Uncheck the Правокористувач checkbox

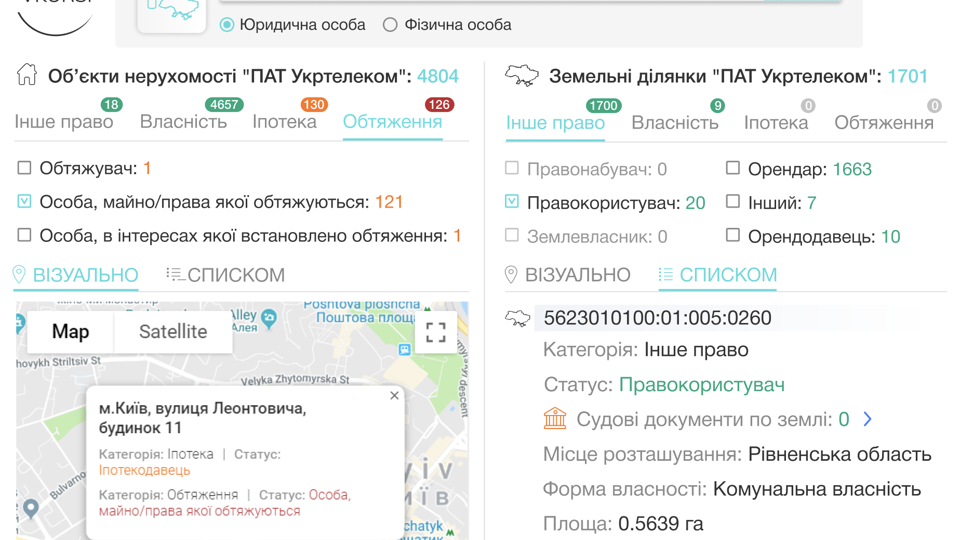[512, 201]
